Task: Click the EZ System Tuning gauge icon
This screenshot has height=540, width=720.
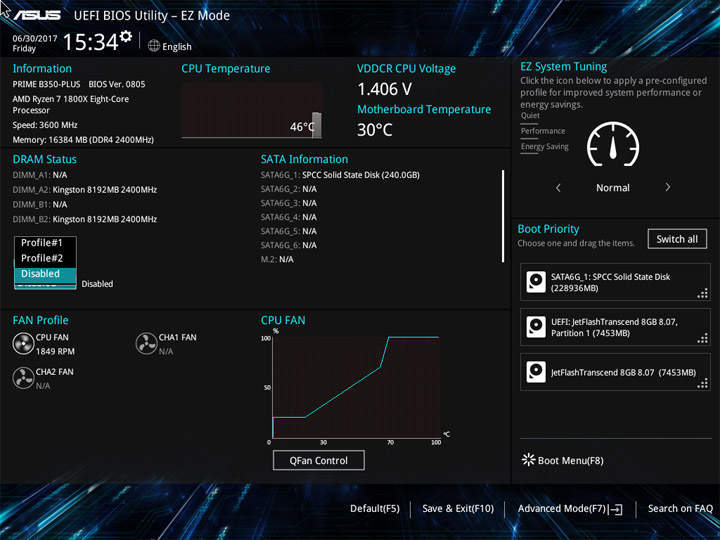Action: tap(613, 144)
